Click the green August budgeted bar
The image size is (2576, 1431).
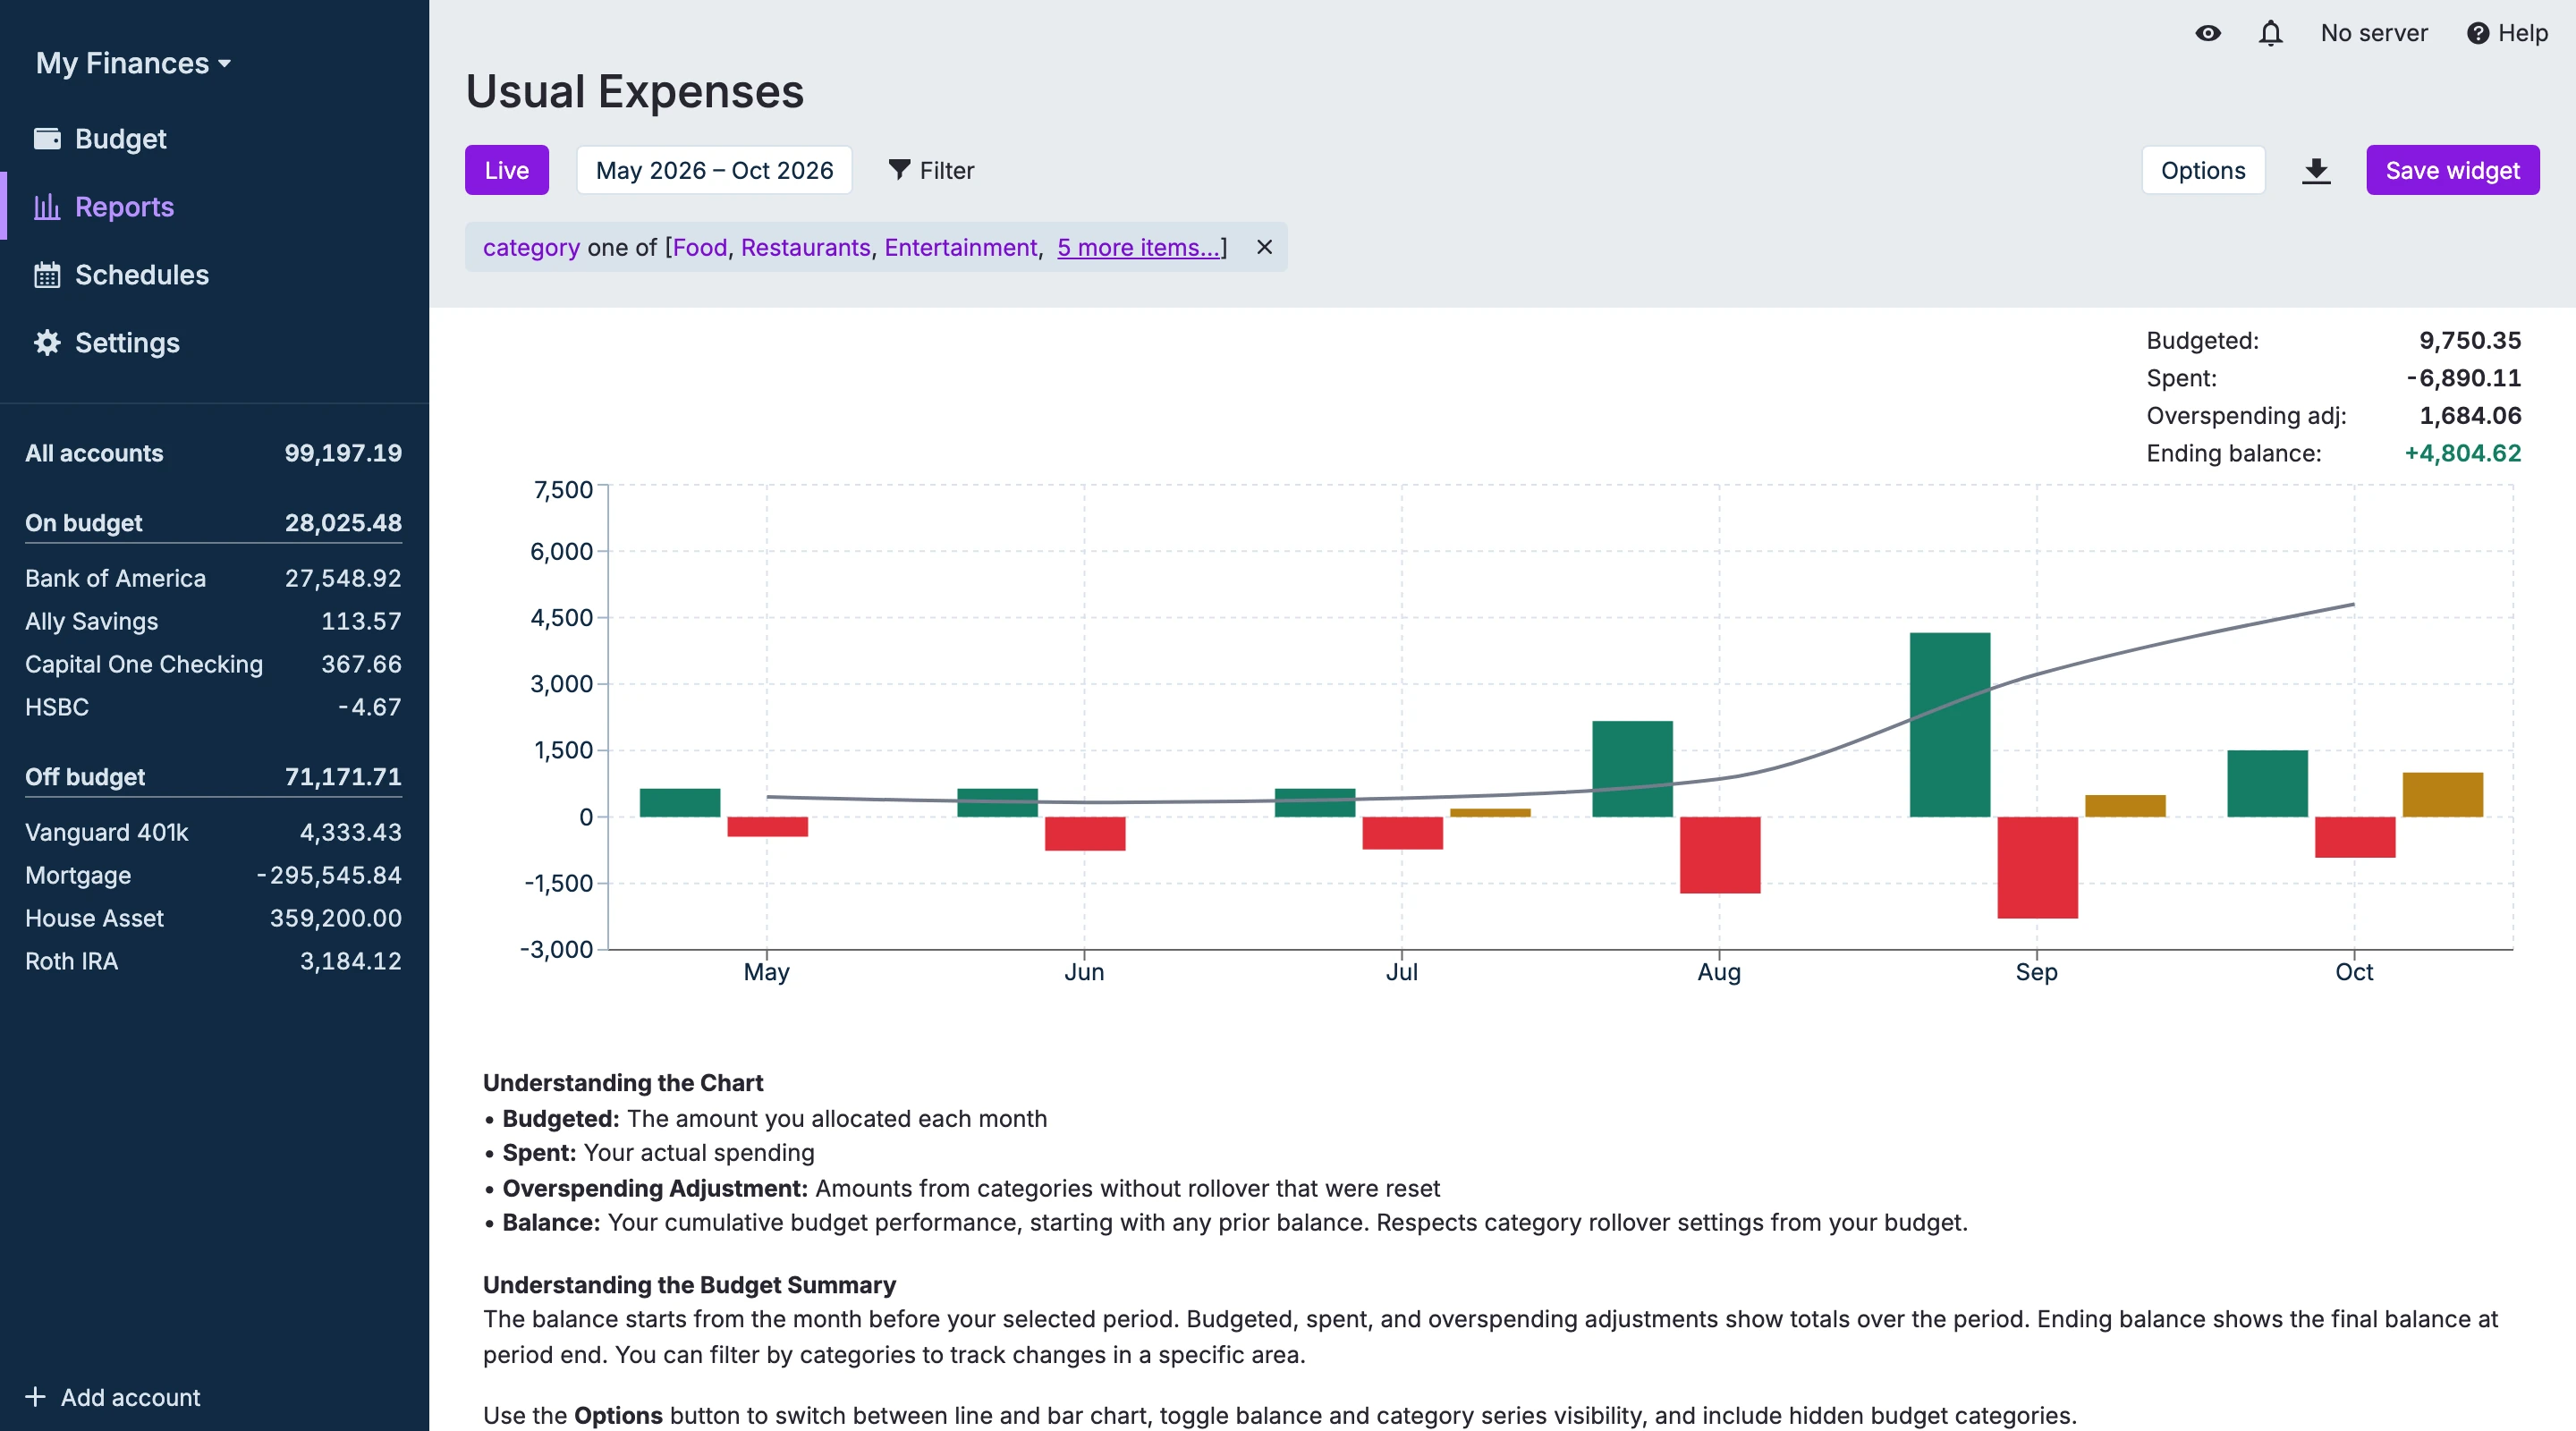1632,769
